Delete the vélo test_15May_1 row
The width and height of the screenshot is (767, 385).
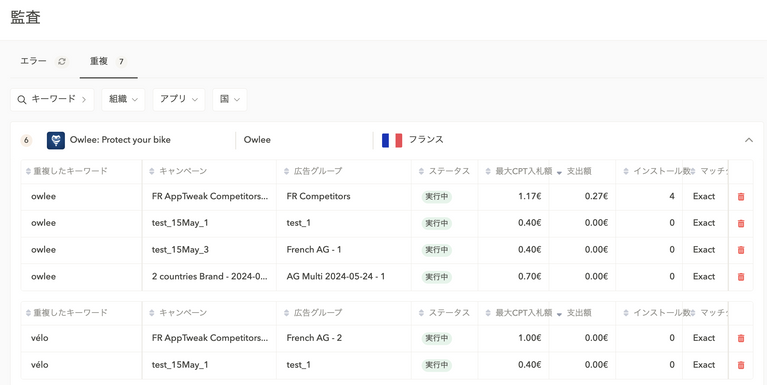coord(741,365)
